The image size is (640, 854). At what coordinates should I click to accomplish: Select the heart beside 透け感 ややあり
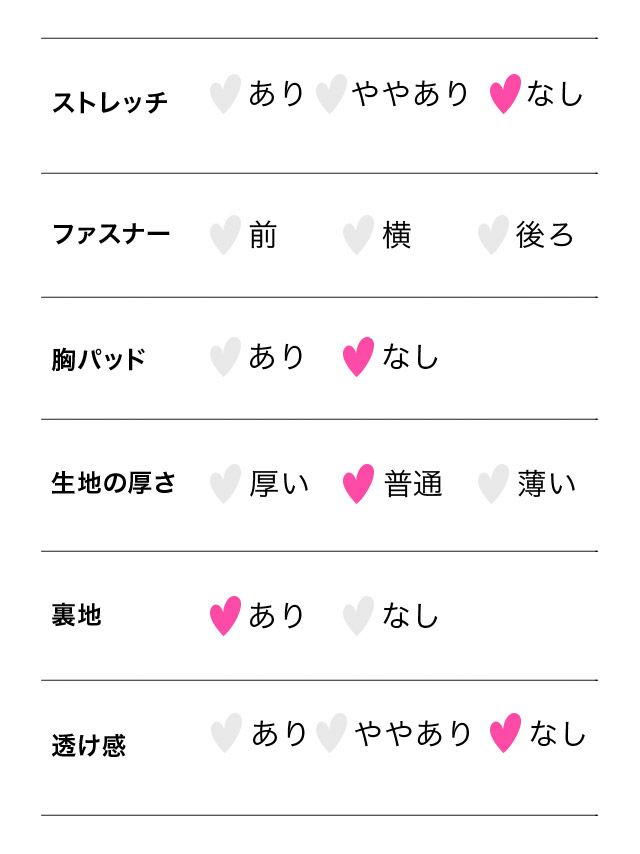[331, 734]
